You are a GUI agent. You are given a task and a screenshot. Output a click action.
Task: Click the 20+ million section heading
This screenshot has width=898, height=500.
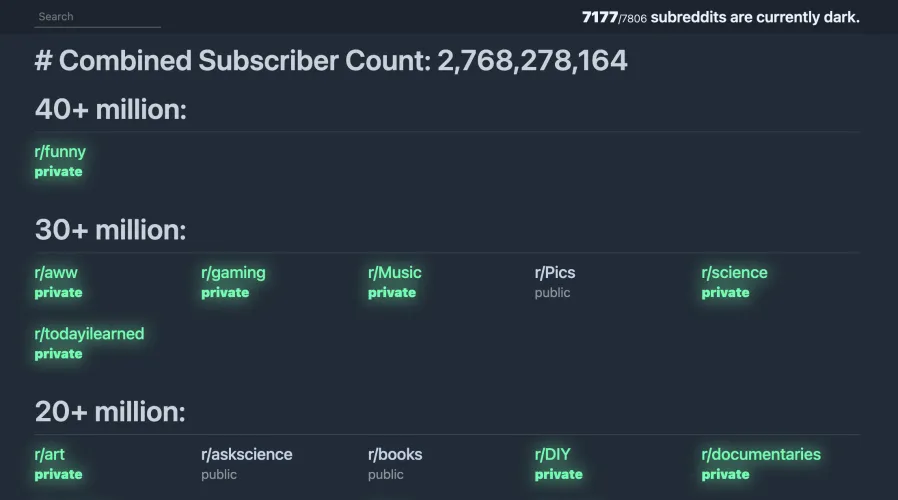tap(111, 411)
